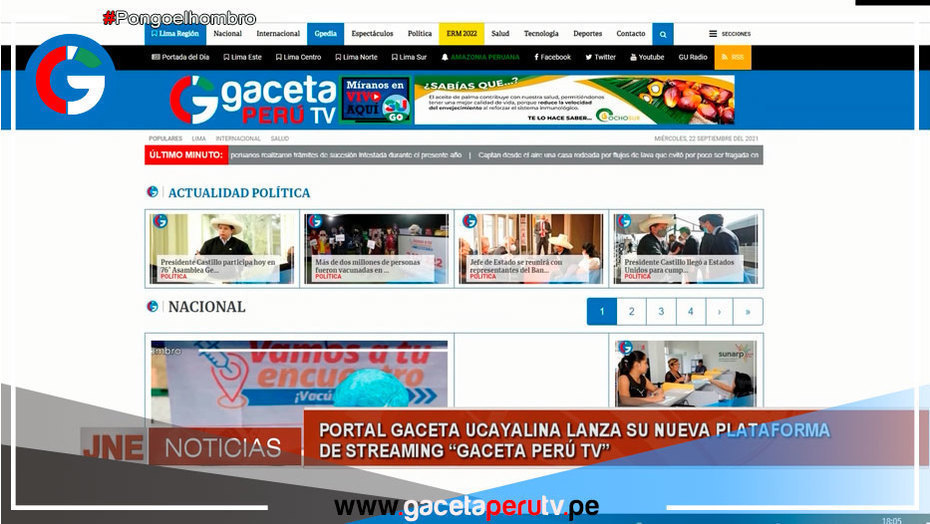Select the Lima Región tab
Viewport: 930px width, 524px height.
(175, 34)
